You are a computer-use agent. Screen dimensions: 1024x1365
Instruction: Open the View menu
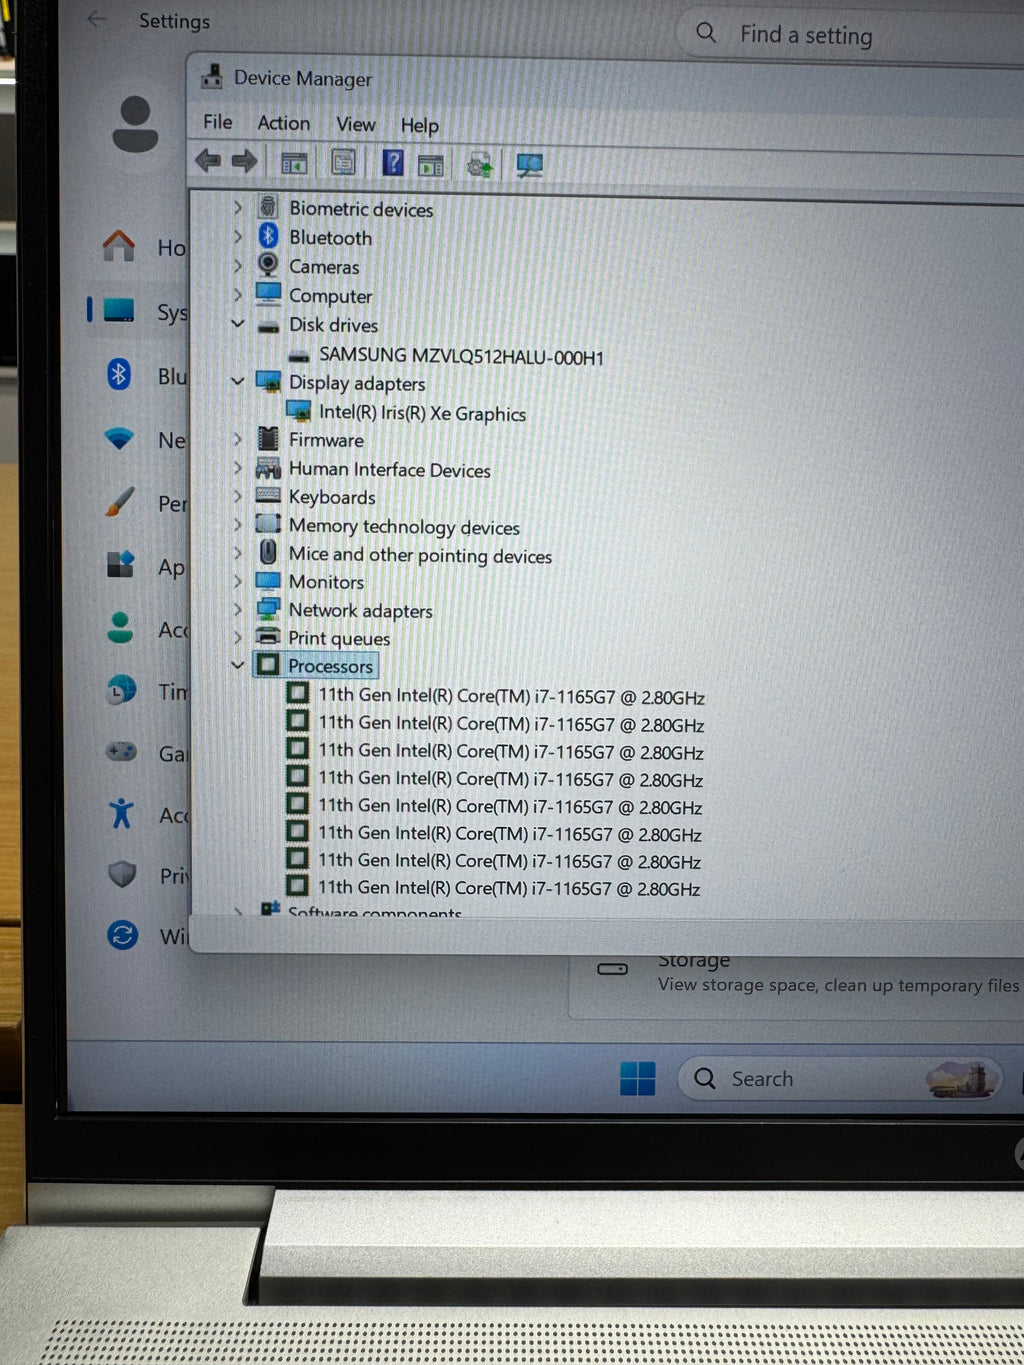pyautogui.click(x=356, y=124)
